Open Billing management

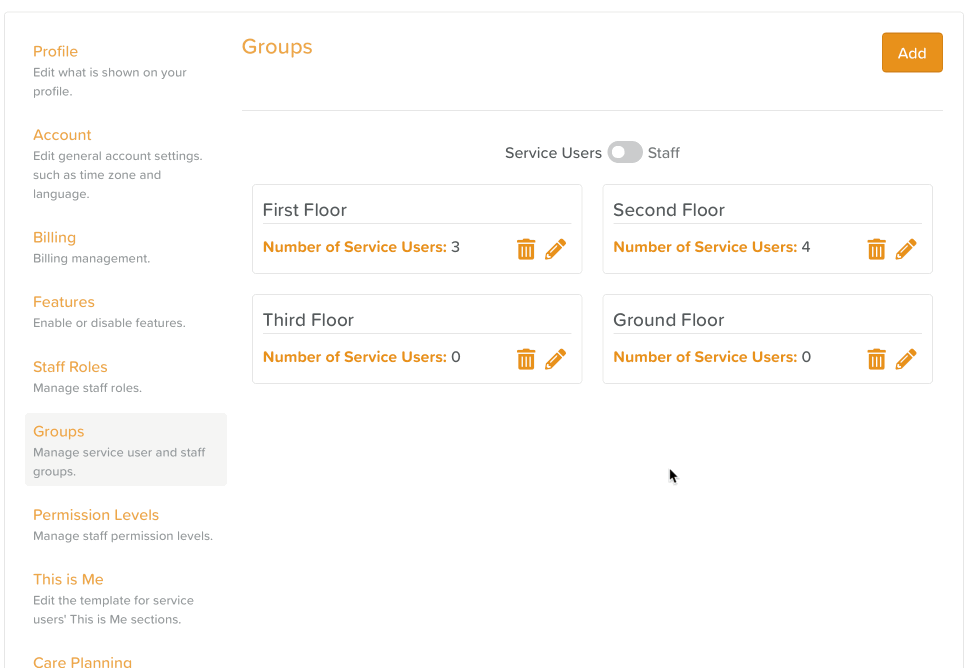[x=54, y=238]
